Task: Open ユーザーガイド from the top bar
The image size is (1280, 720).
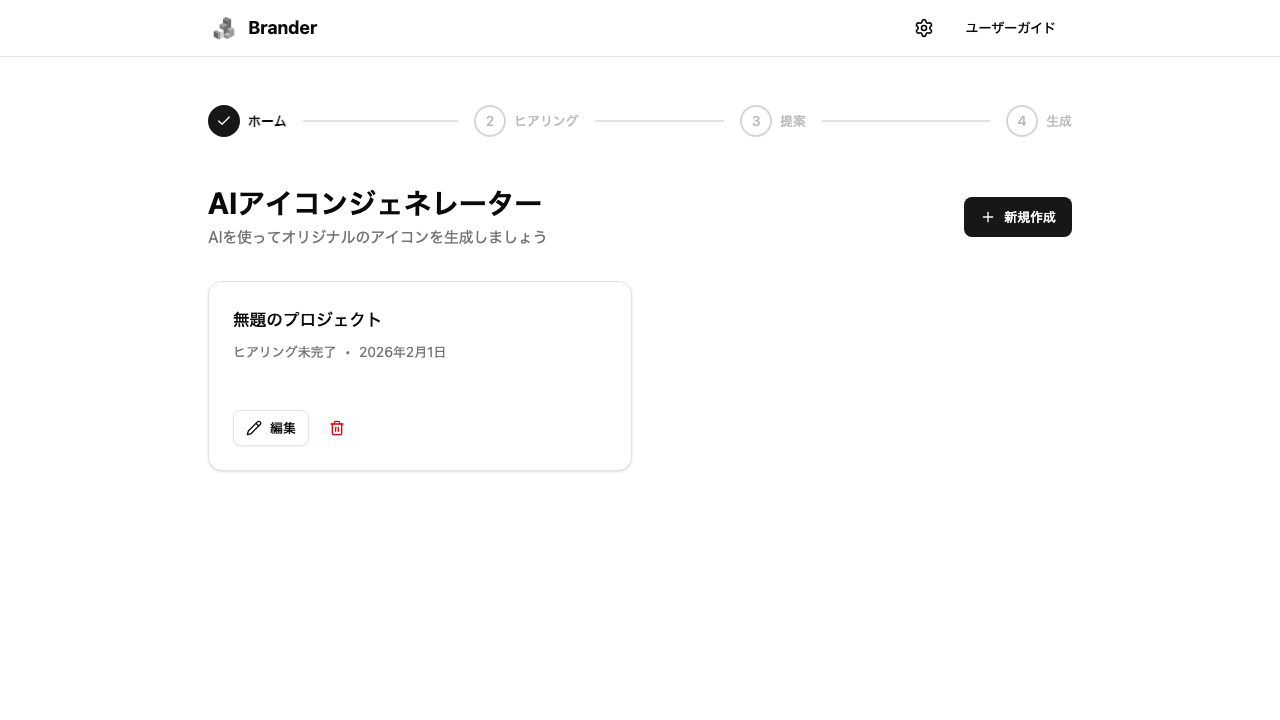Action: [1009, 28]
